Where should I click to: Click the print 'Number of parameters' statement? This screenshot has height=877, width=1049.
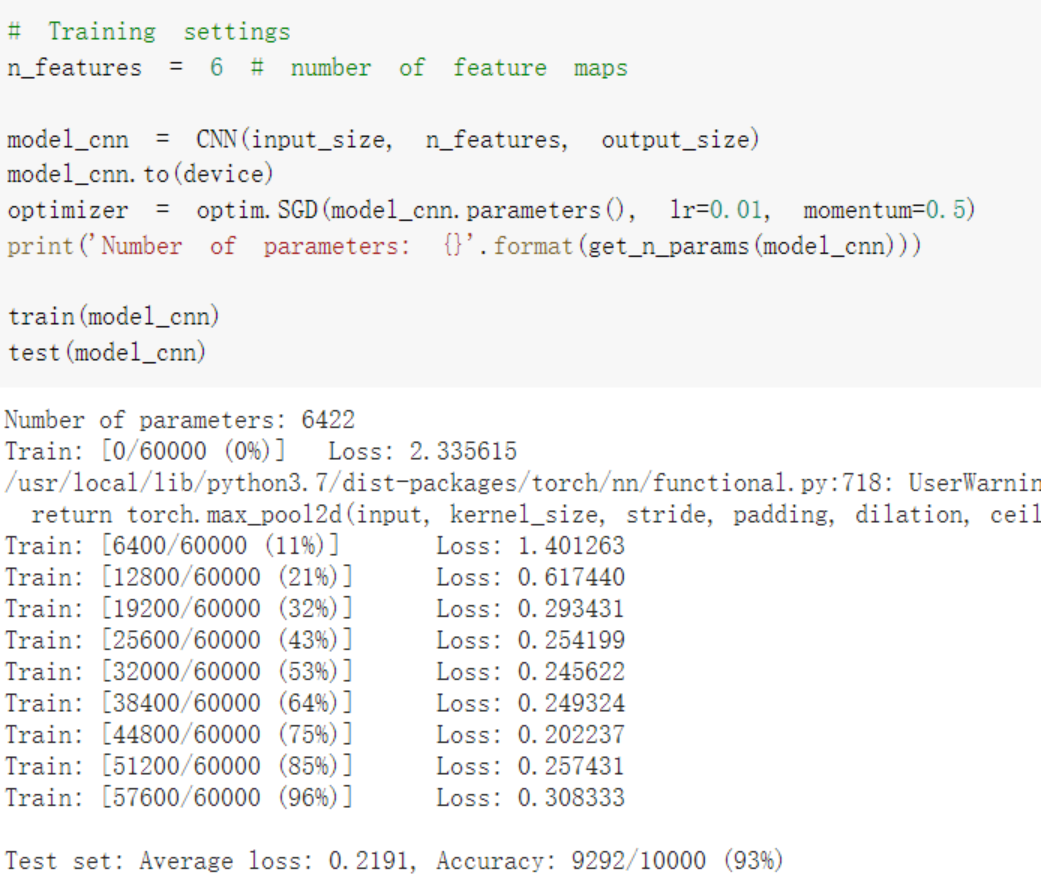463,246
